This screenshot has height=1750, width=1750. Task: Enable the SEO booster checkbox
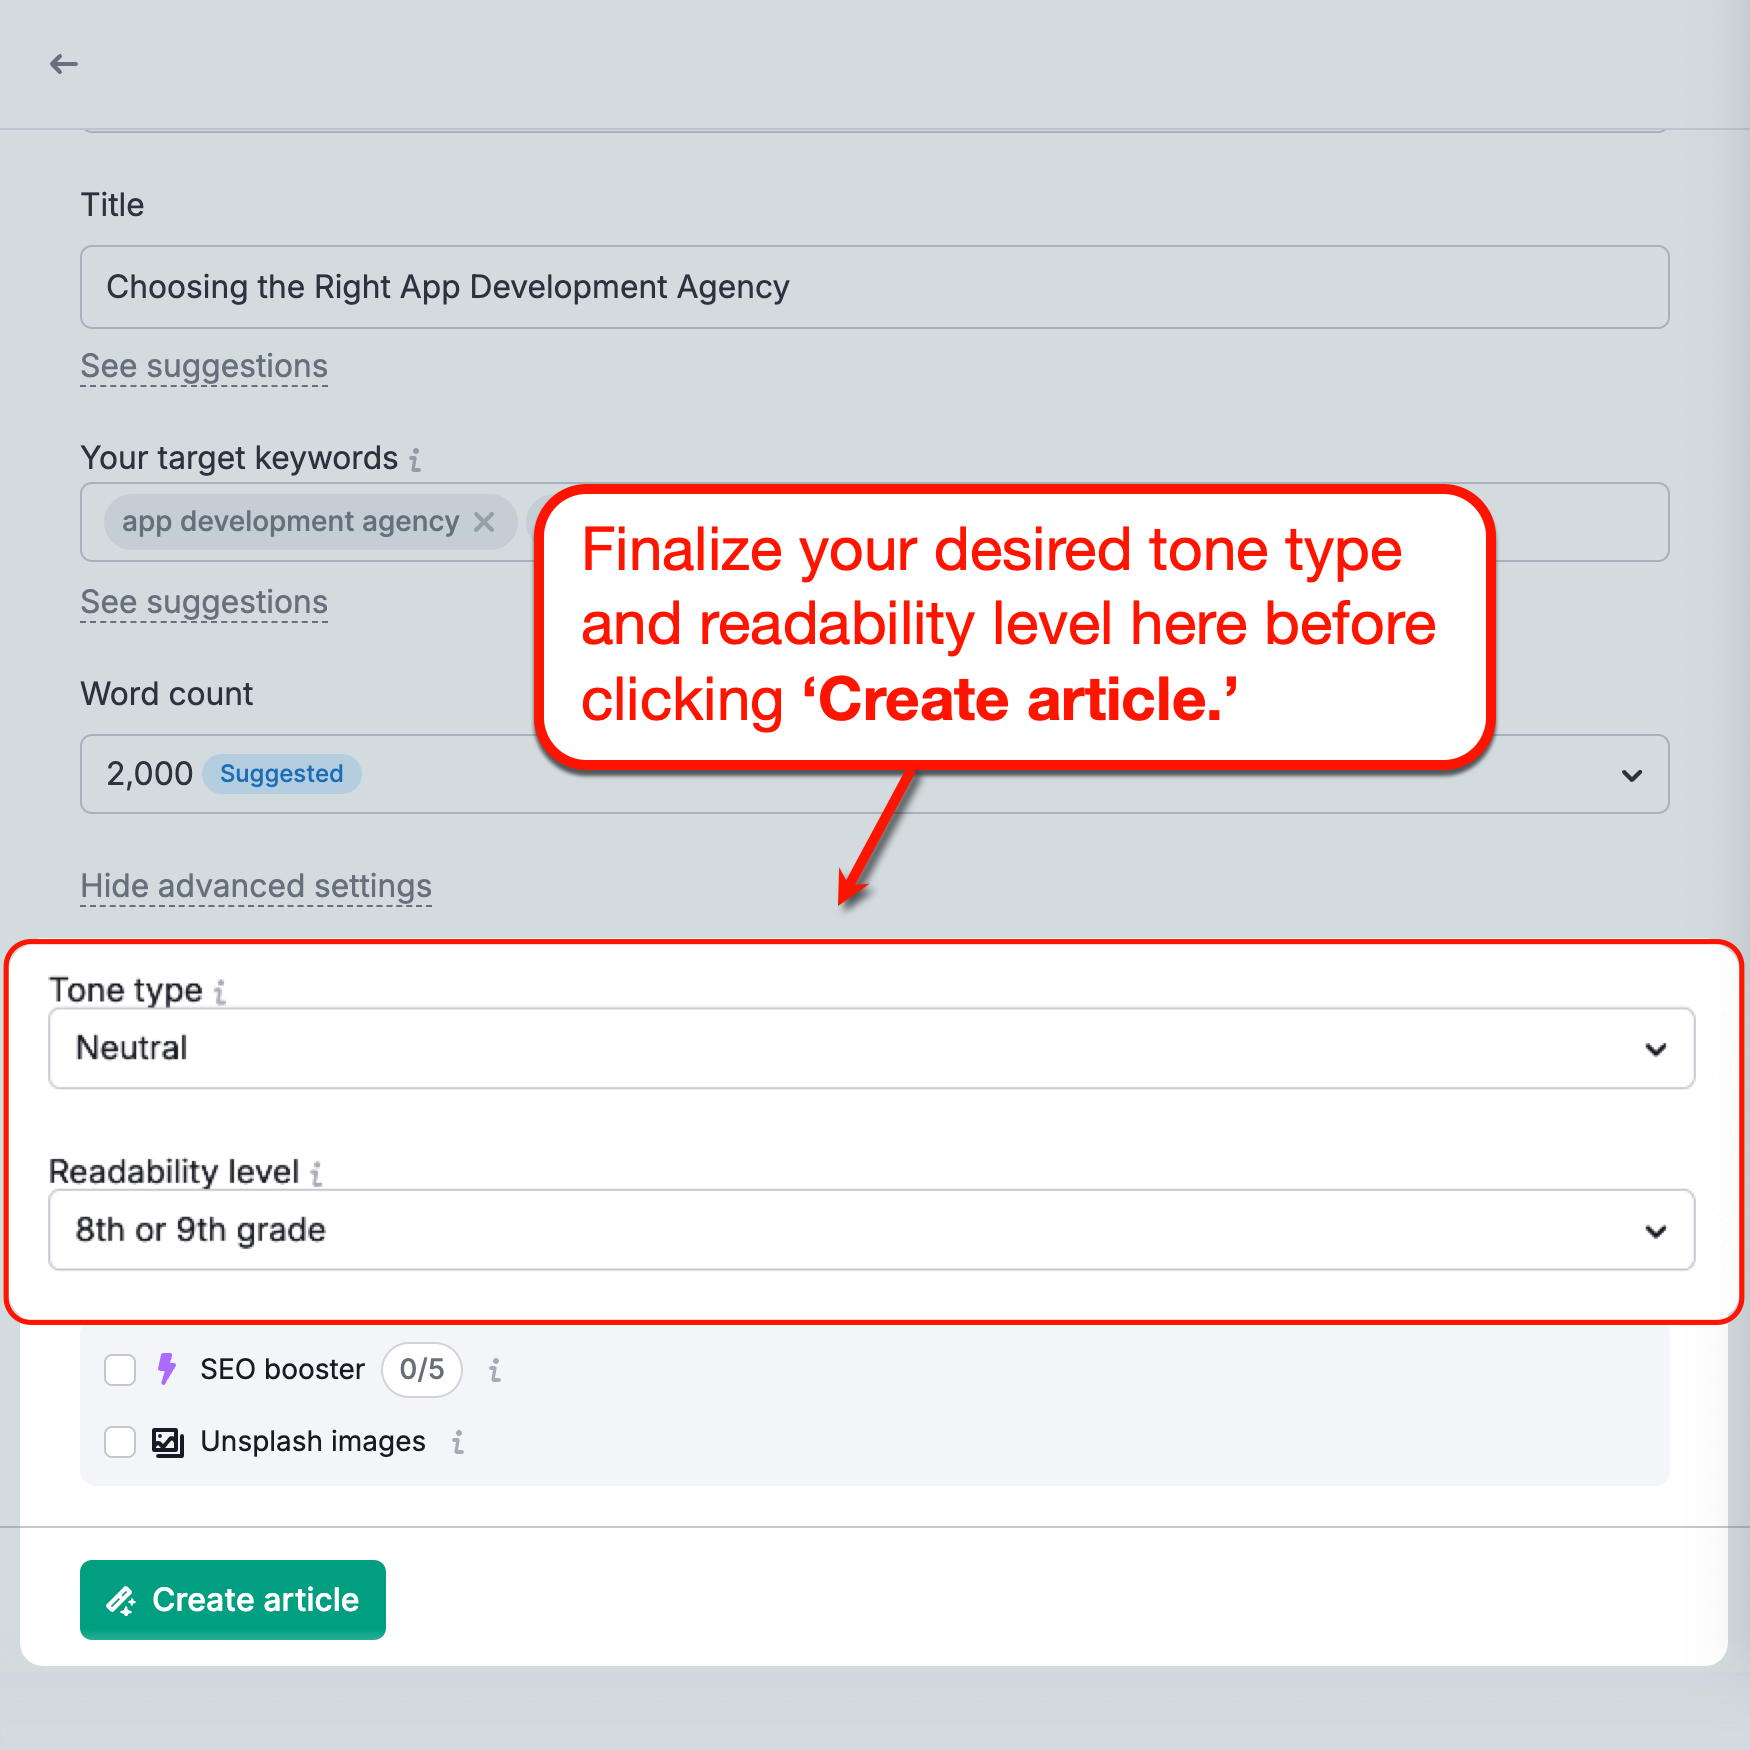pyautogui.click(x=120, y=1370)
